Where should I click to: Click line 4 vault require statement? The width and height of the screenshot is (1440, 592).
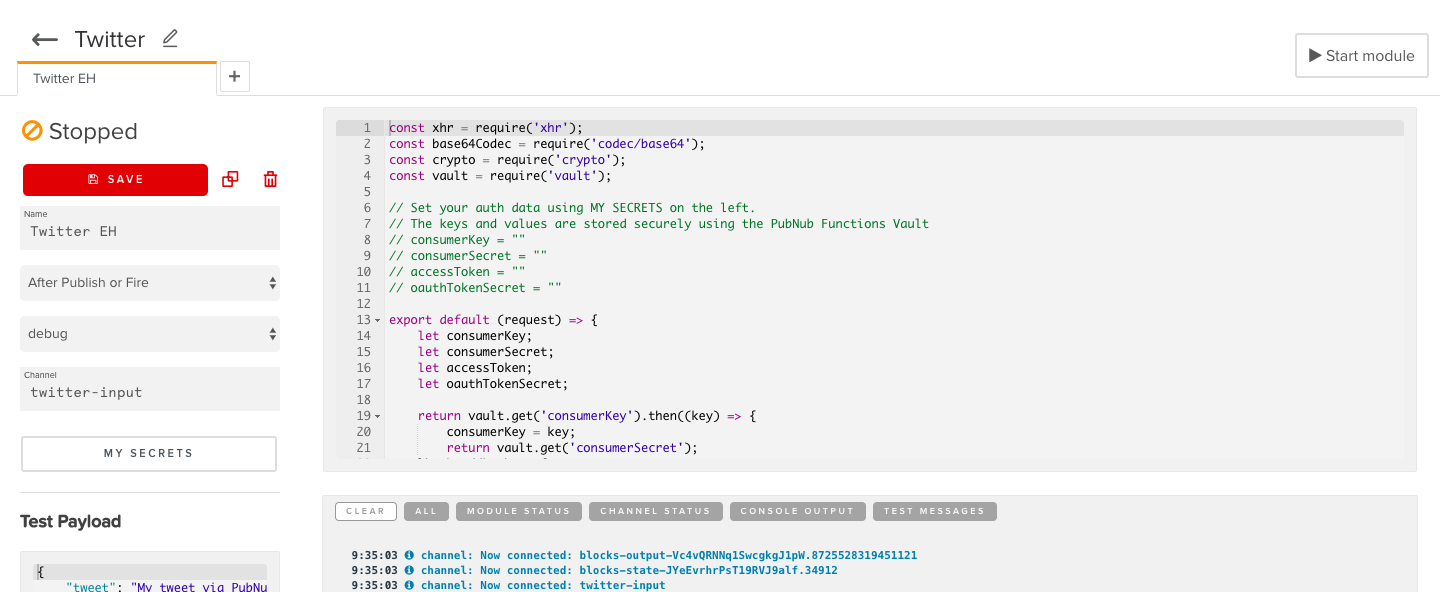pyautogui.click(x=500, y=176)
